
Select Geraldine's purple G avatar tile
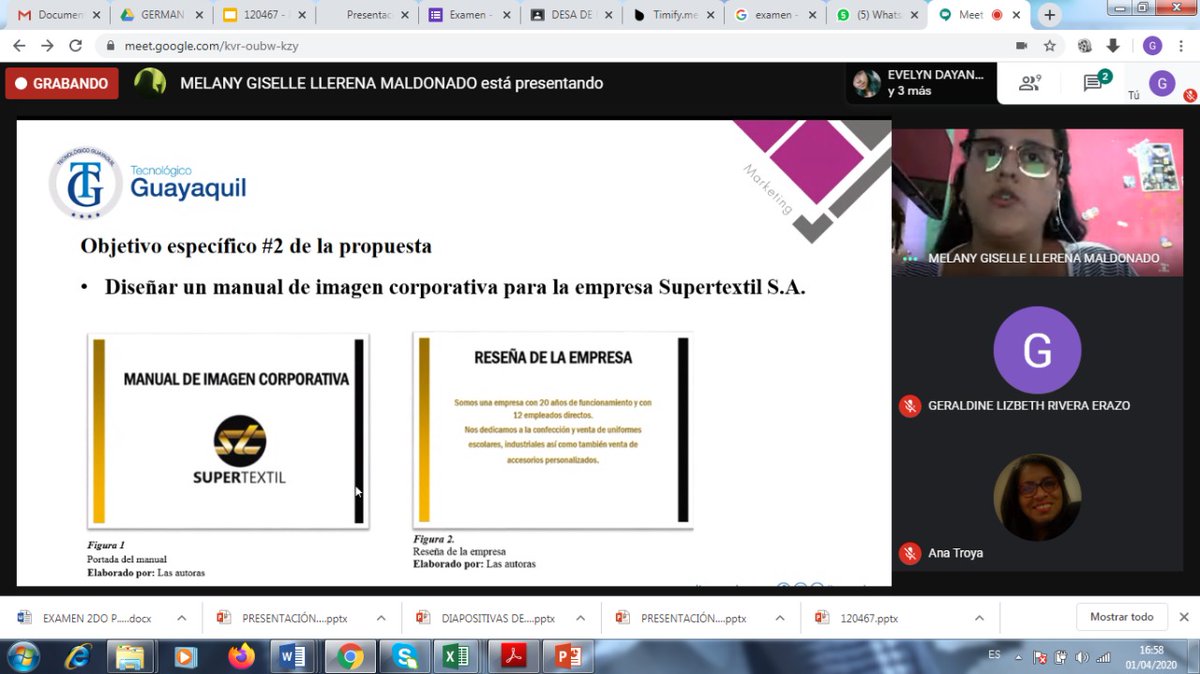1037,351
